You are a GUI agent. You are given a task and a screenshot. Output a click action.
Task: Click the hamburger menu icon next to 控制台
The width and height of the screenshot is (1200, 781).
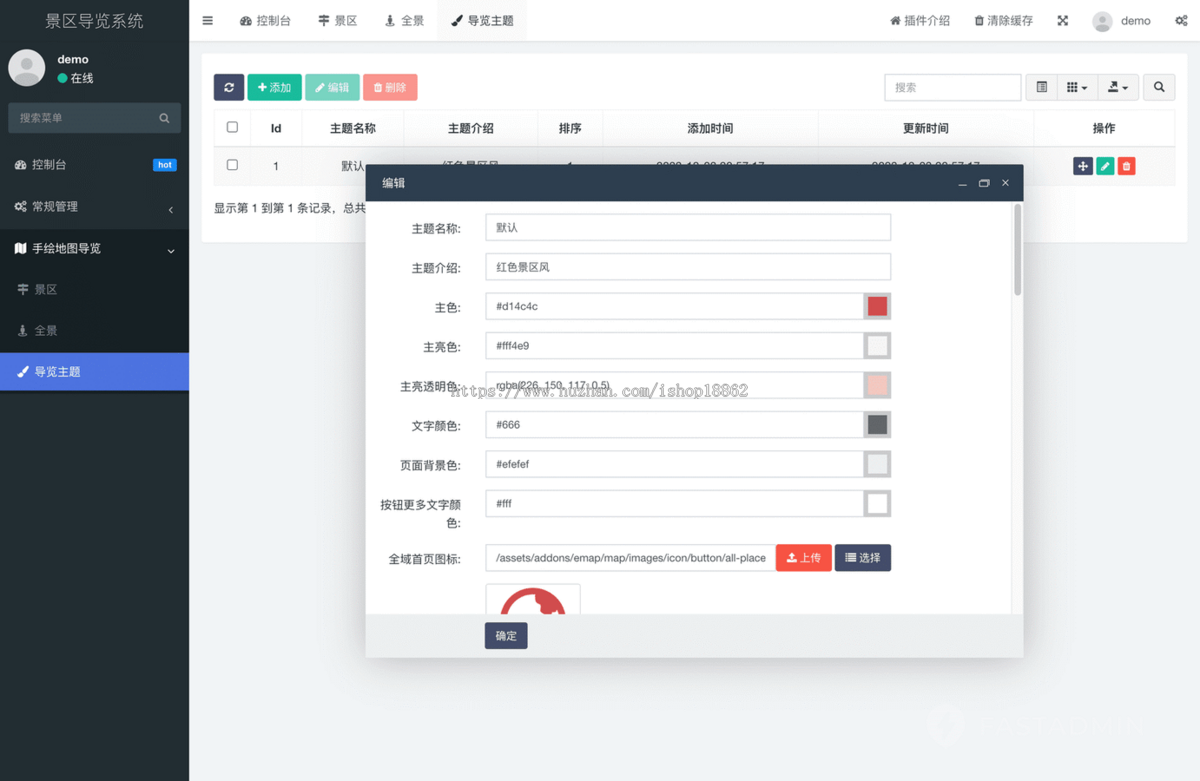(x=207, y=20)
